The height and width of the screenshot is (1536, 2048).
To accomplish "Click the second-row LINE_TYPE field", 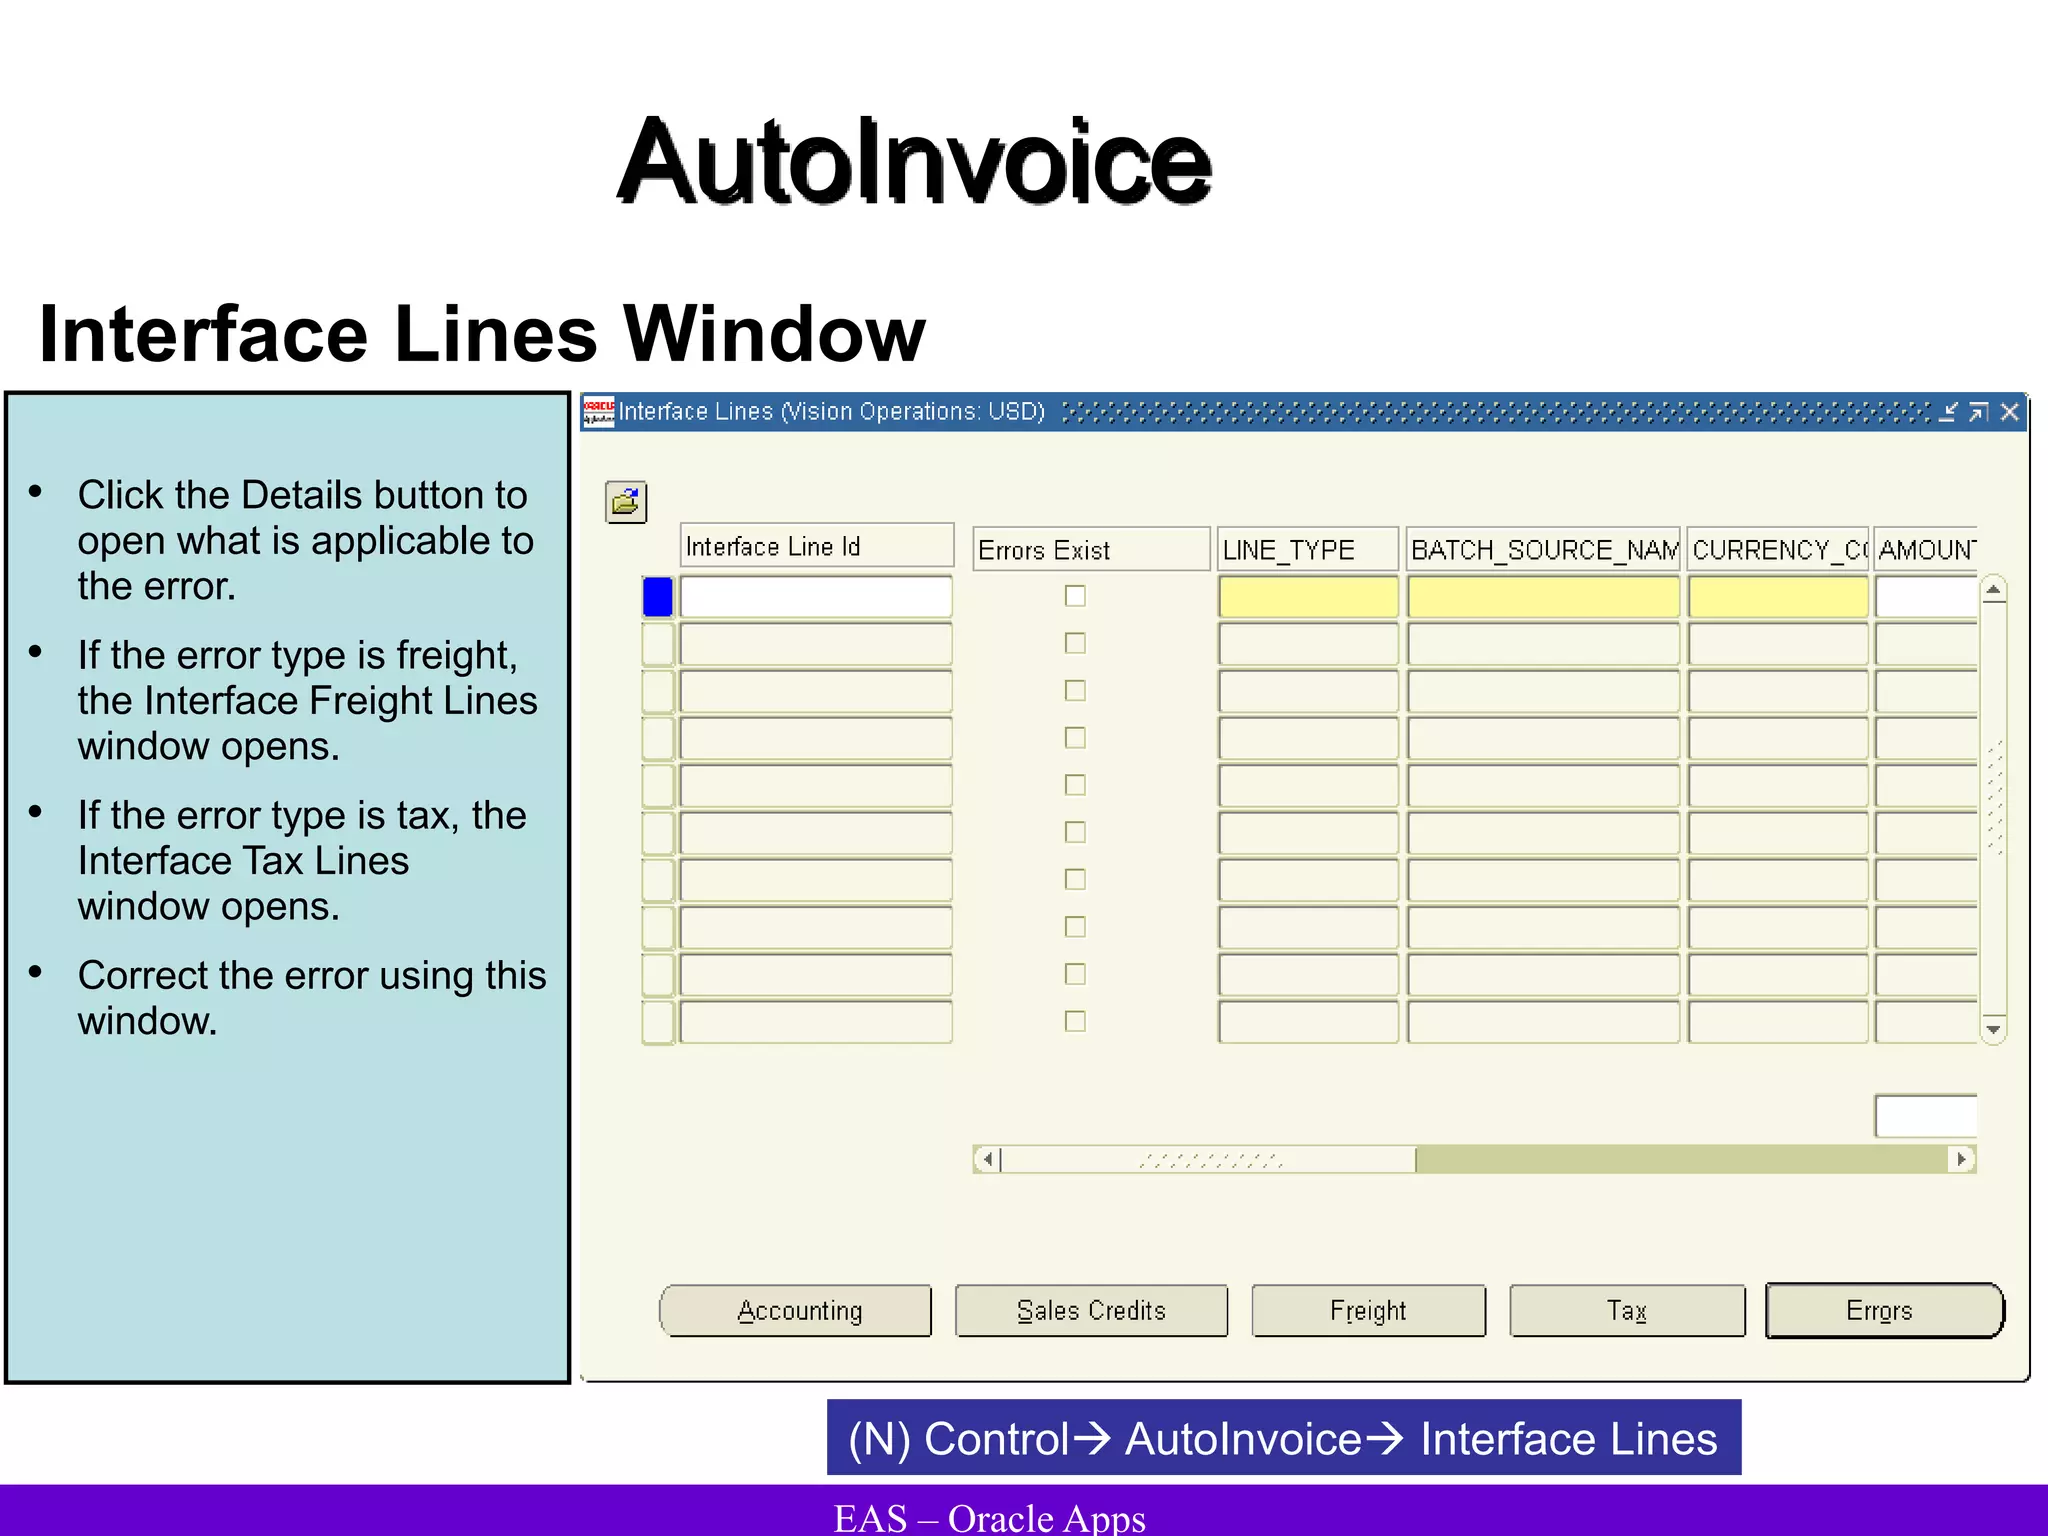I will (1308, 644).
